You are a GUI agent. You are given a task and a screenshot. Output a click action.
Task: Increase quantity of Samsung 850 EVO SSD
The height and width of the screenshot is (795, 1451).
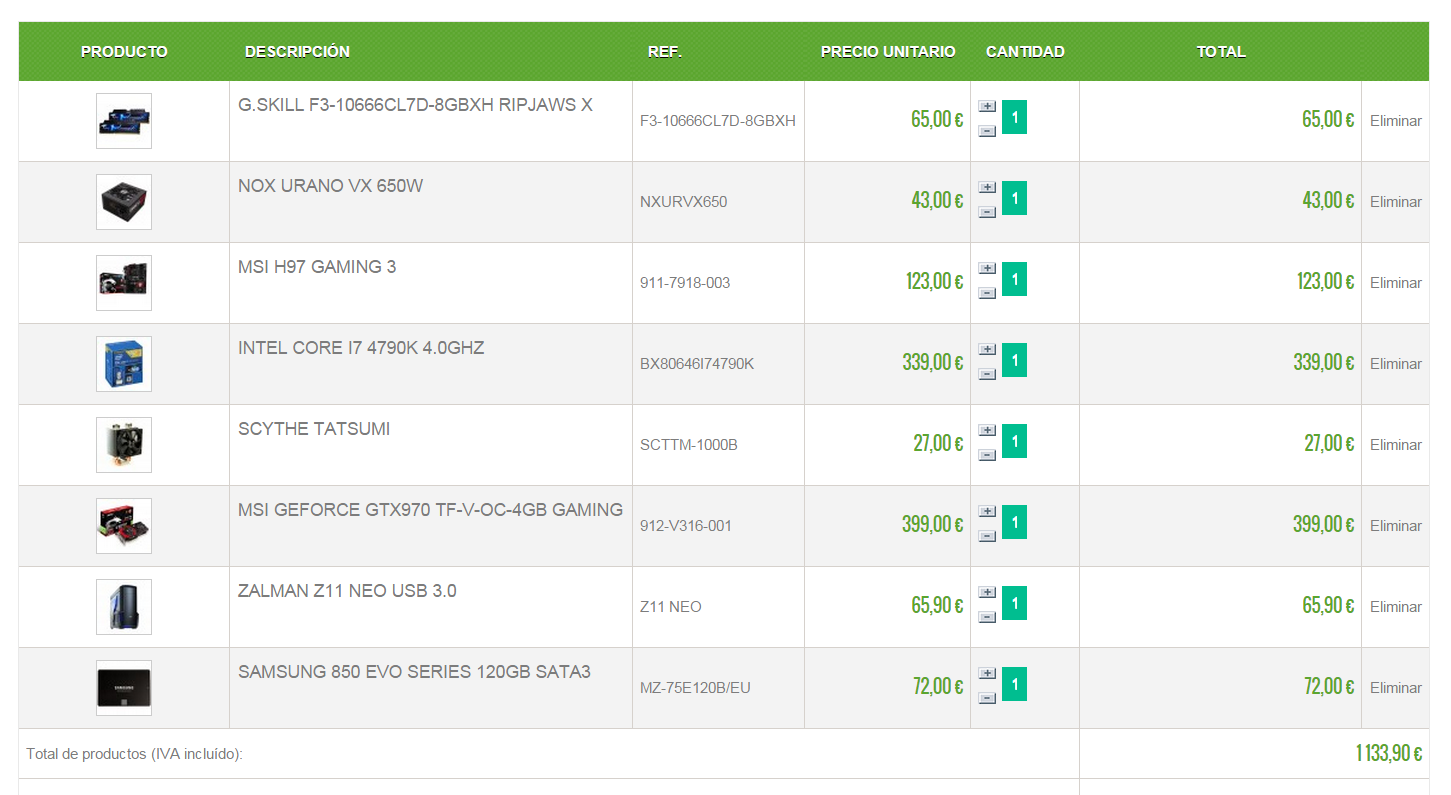tap(987, 673)
